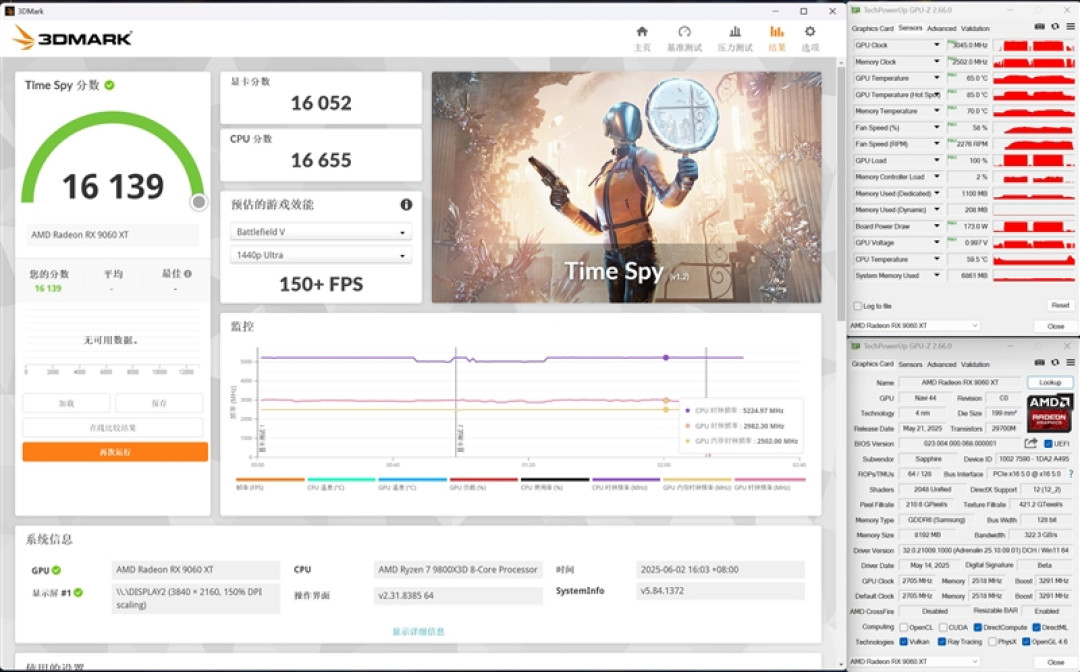Image resolution: width=1080 pixels, height=672 pixels.
Task: Open Advanced tab in GPU-Z Sensors window
Action: tap(942, 28)
